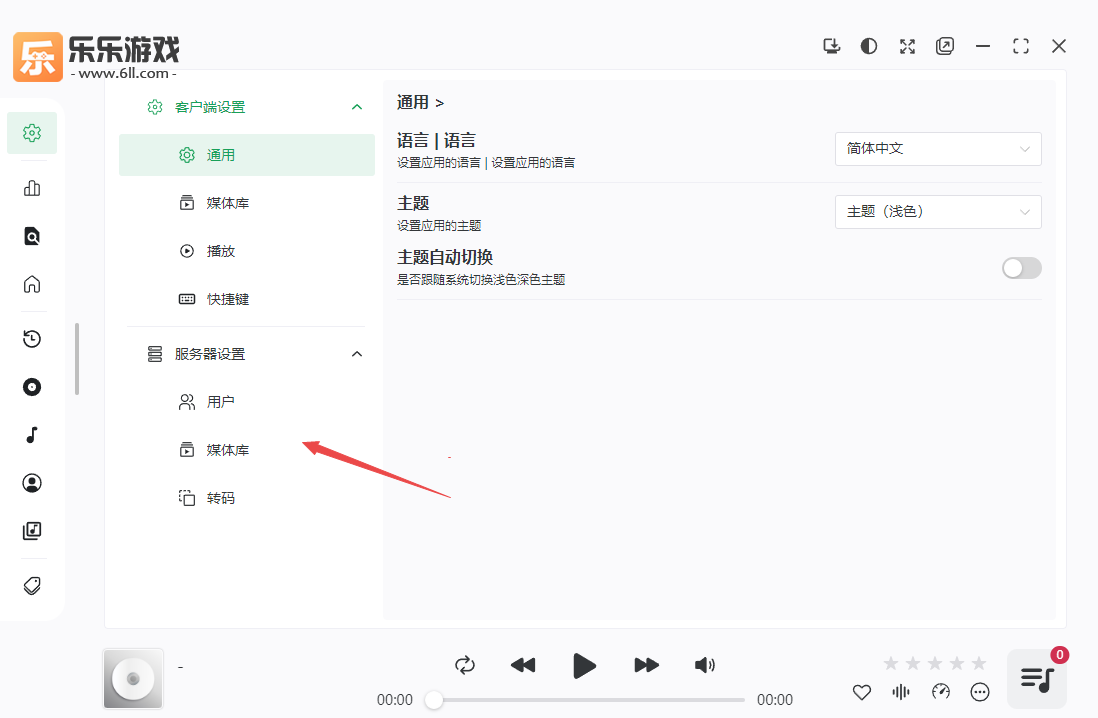Open playlists sidebar icon
Screen dimensions: 1098x718
32,530
